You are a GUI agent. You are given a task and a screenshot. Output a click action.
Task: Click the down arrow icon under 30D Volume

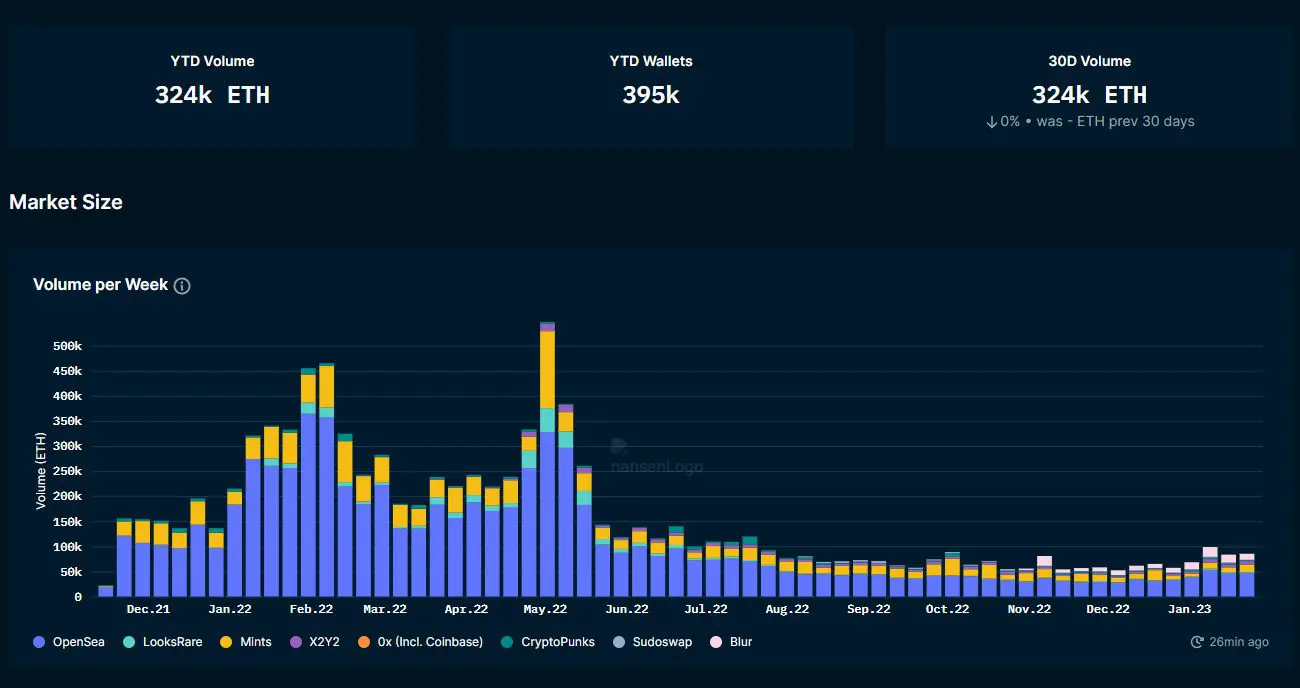click(991, 121)
